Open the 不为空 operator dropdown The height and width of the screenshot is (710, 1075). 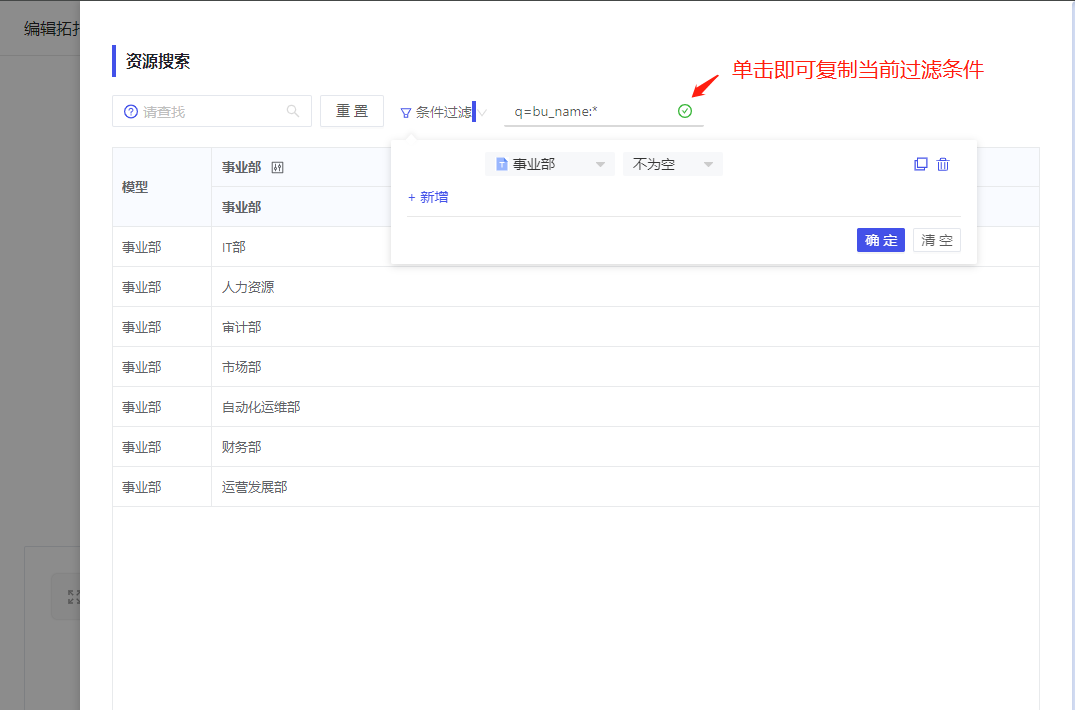point(672,164)
